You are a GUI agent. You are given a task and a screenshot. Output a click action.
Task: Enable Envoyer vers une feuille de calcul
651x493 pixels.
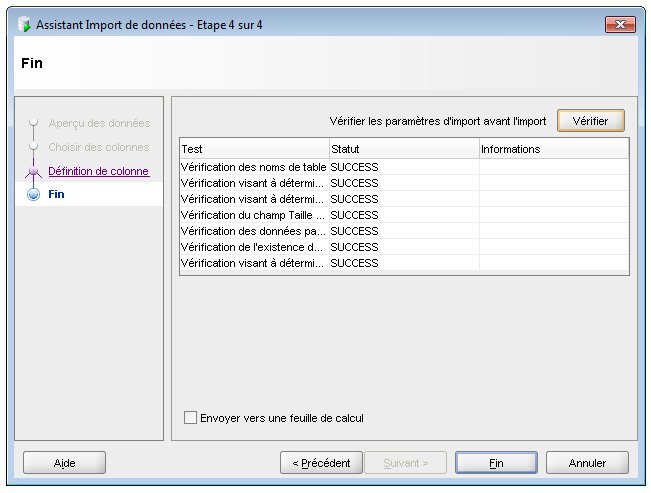(191, 418)
